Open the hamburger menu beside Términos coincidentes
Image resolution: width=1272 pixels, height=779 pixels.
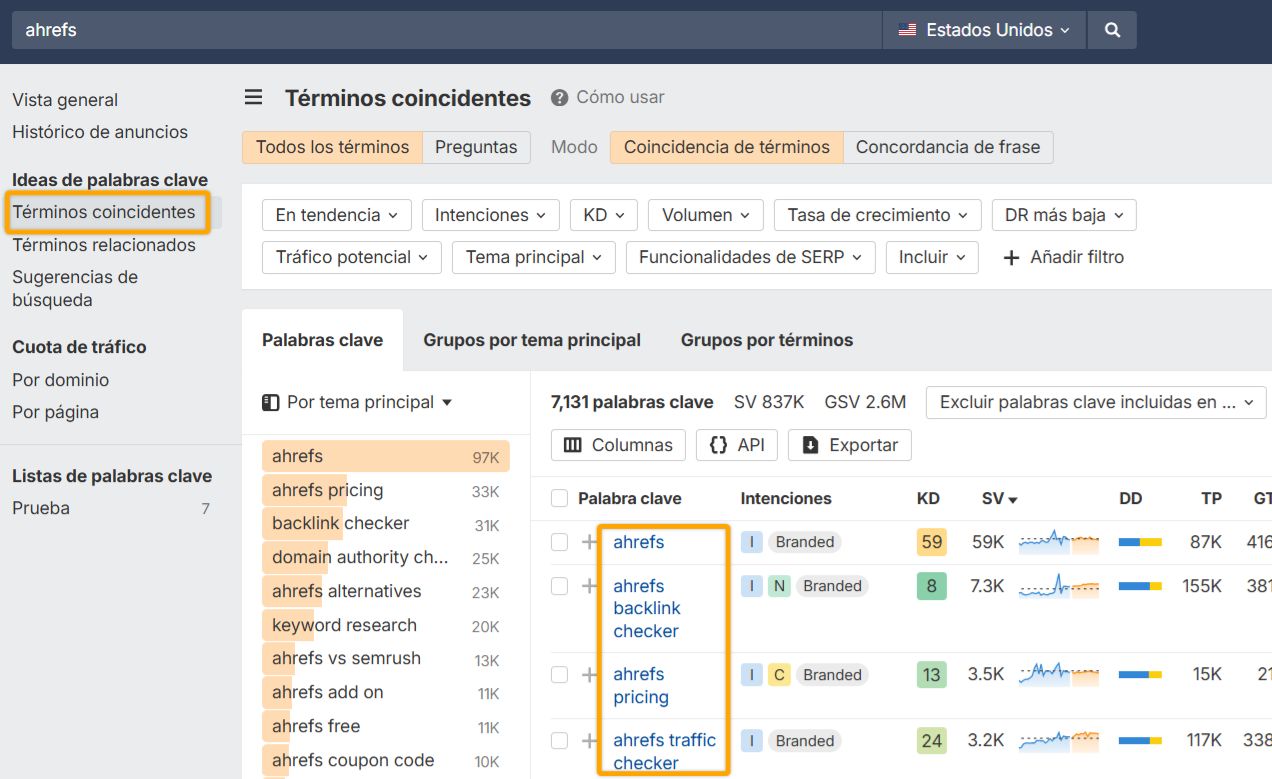[x=253, y=97]
